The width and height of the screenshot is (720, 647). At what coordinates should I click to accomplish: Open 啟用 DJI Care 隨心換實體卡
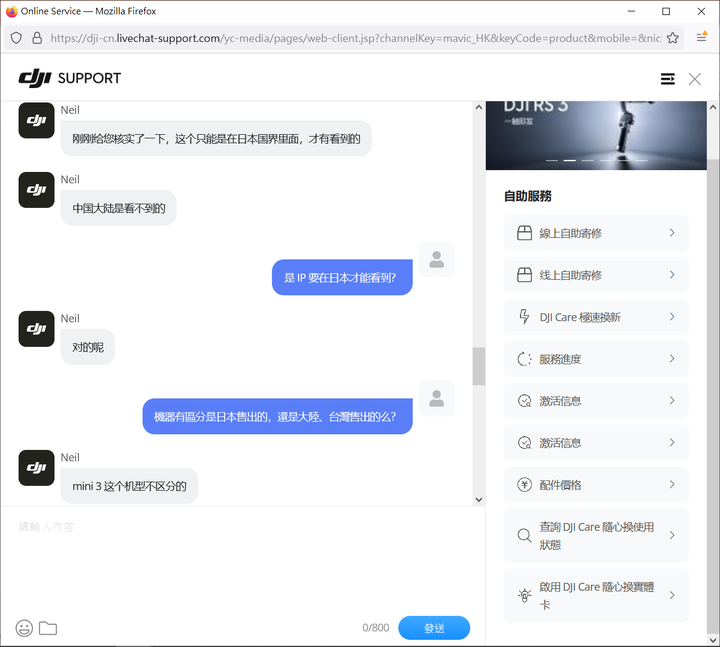(596, 595)
